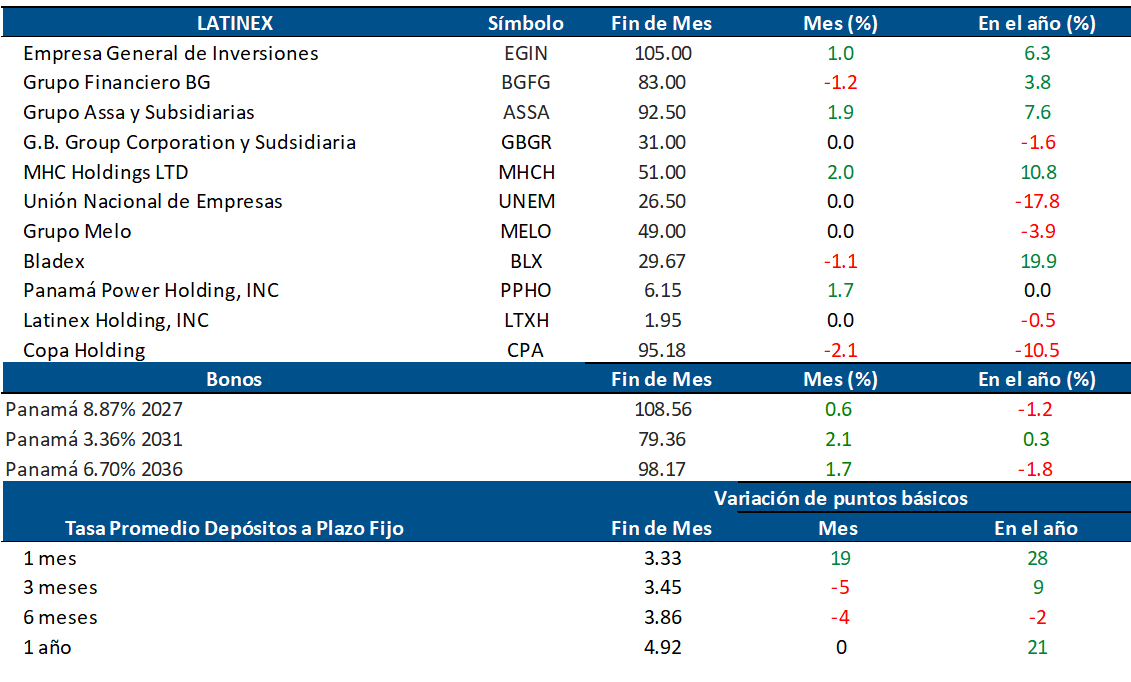Image resolution: width=1131 pixels, height=682 pixels.
Task: Click the 10.8 yearly change value
Action: pos(1038,172)
